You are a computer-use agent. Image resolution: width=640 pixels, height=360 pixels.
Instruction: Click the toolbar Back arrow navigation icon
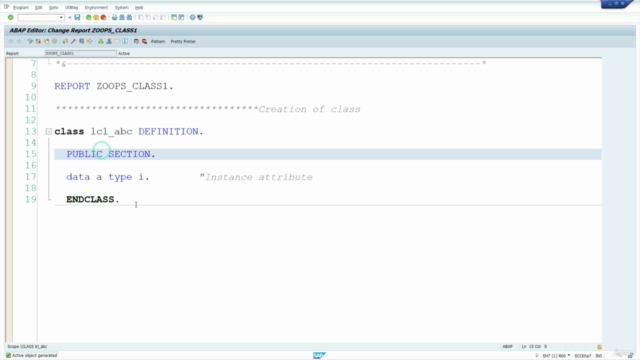tap(11, 41)
